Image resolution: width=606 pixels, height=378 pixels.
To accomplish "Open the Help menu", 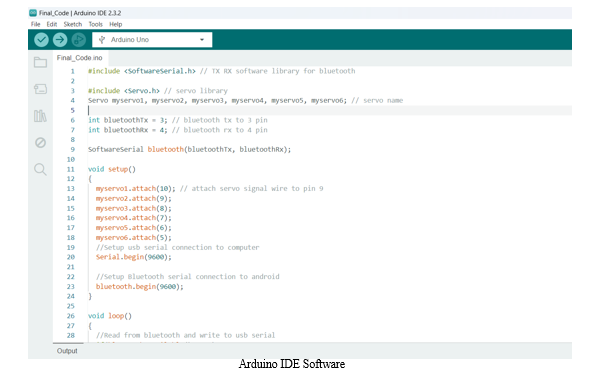I will (x=116, y=24).
